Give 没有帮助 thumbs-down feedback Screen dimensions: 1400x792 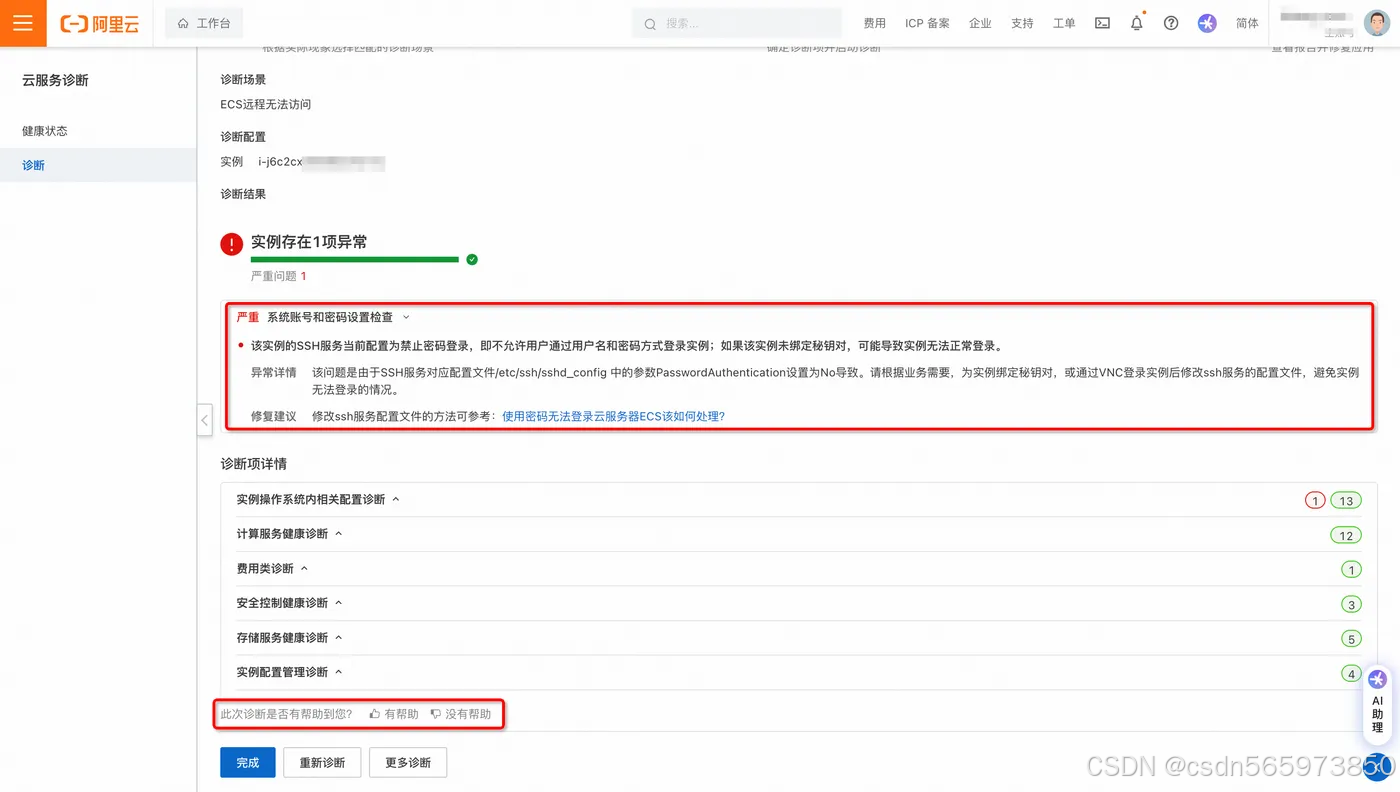(462, 714)
